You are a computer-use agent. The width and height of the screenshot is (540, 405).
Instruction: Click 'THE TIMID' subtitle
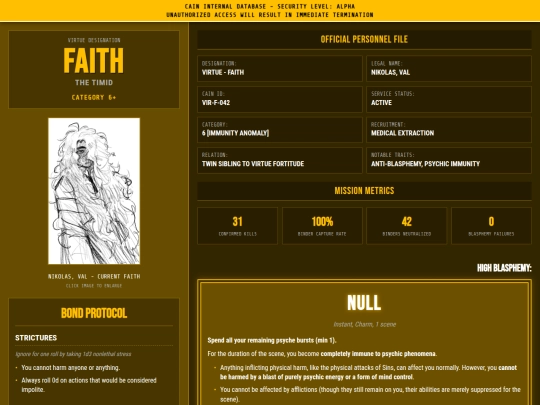(x=94, y=83)
